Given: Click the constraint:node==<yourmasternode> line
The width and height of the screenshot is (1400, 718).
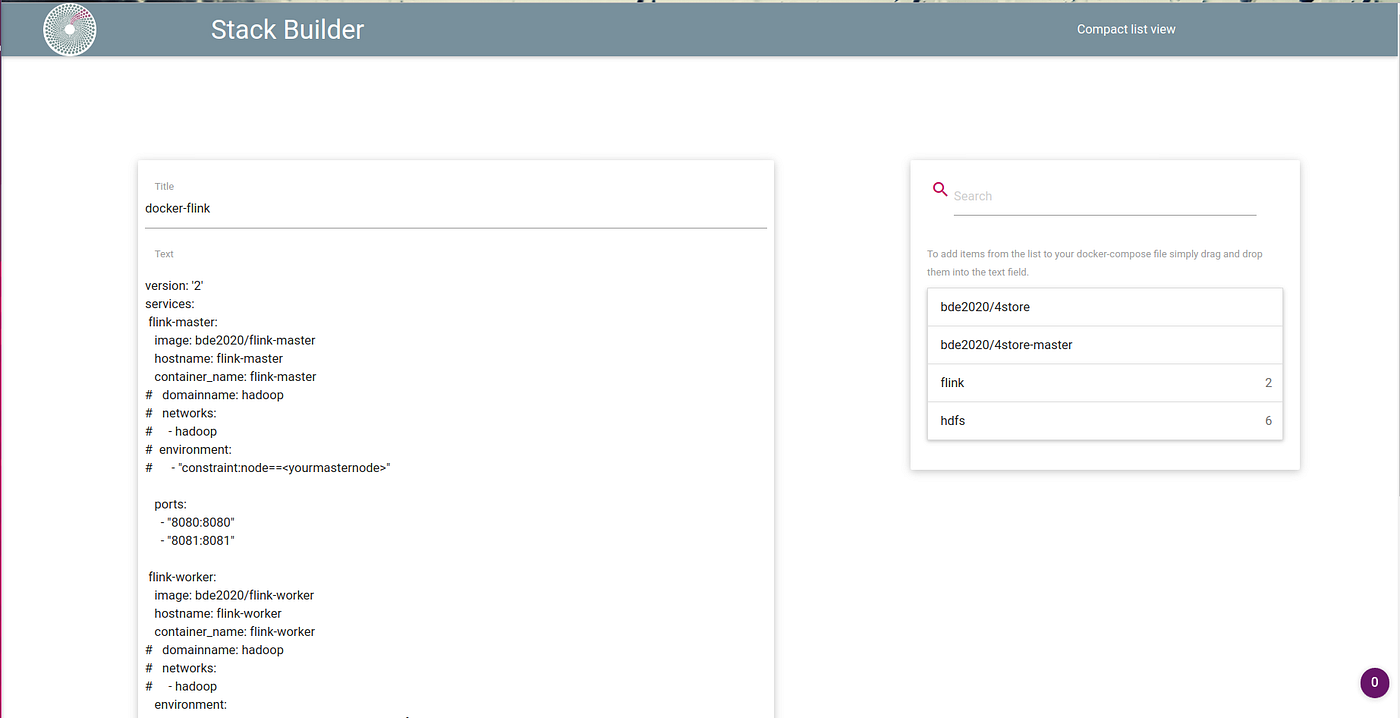Looking at the screenshot, I should [268, 467].
